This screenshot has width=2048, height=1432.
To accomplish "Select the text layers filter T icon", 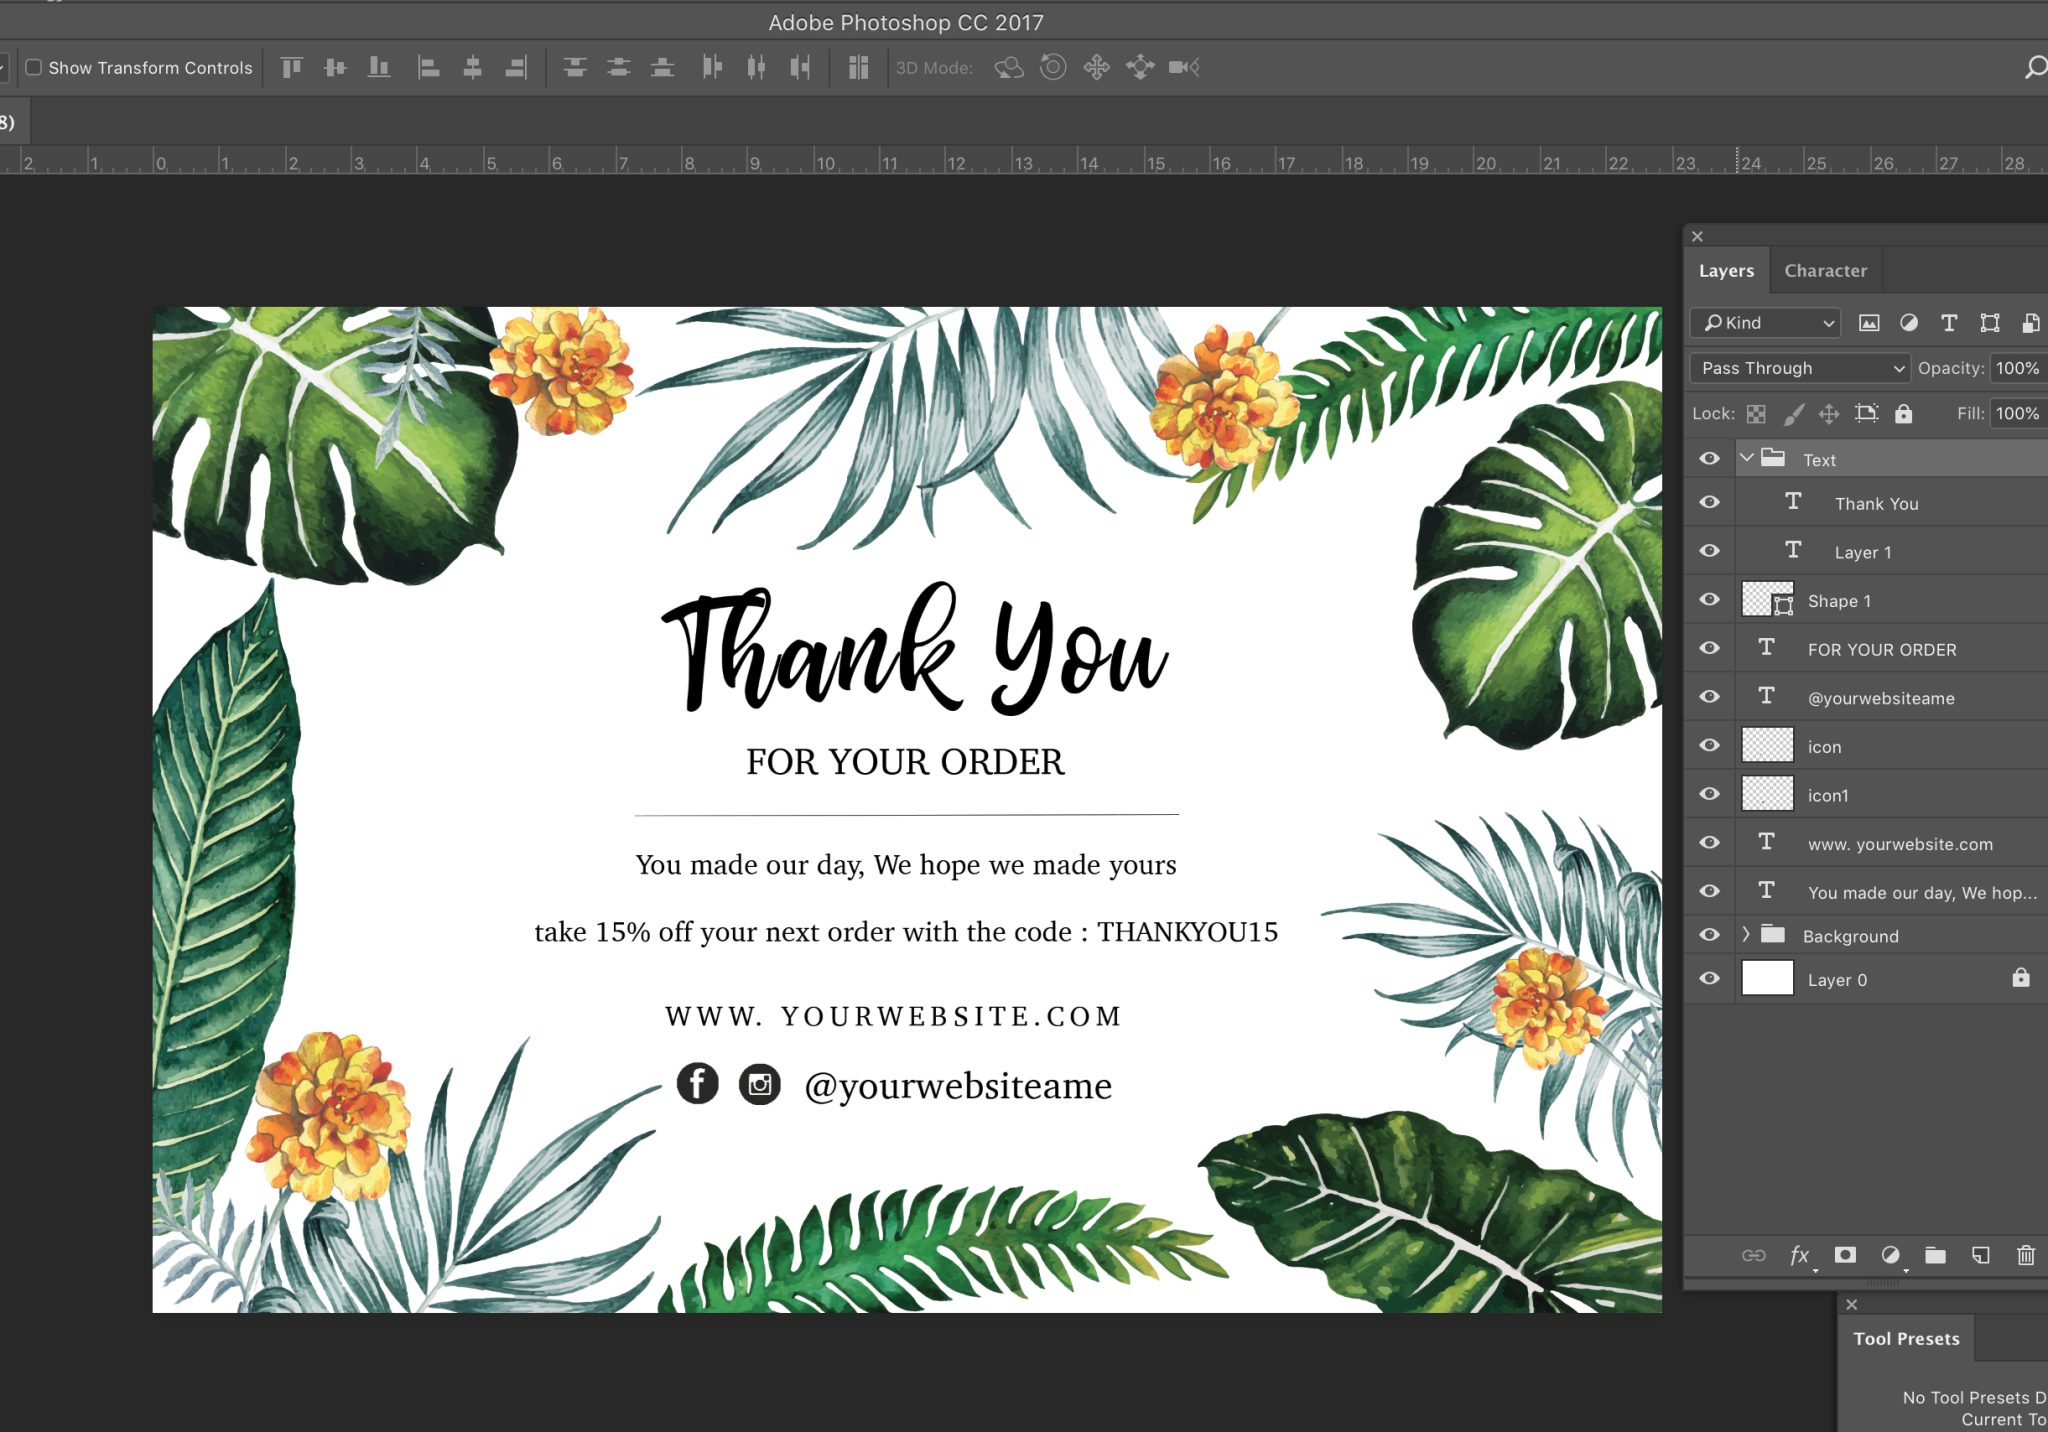I will [1948, 322].
